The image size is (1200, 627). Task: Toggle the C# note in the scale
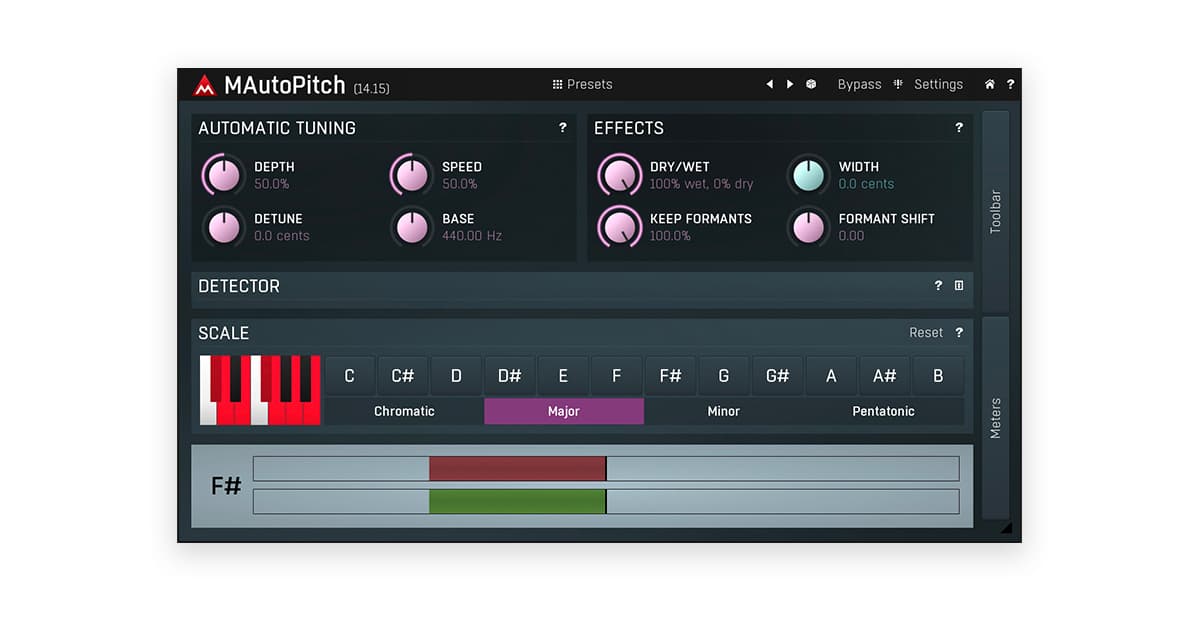click(x=403, y=375)
